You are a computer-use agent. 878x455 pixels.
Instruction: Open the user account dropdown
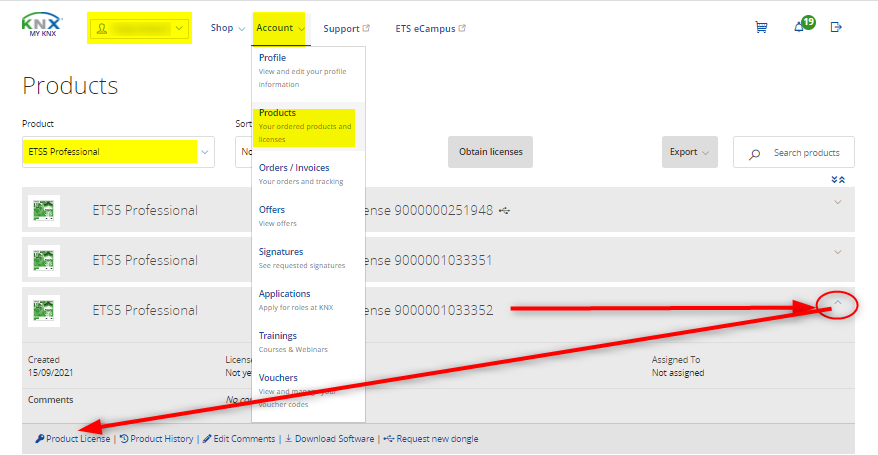(139, 28)
